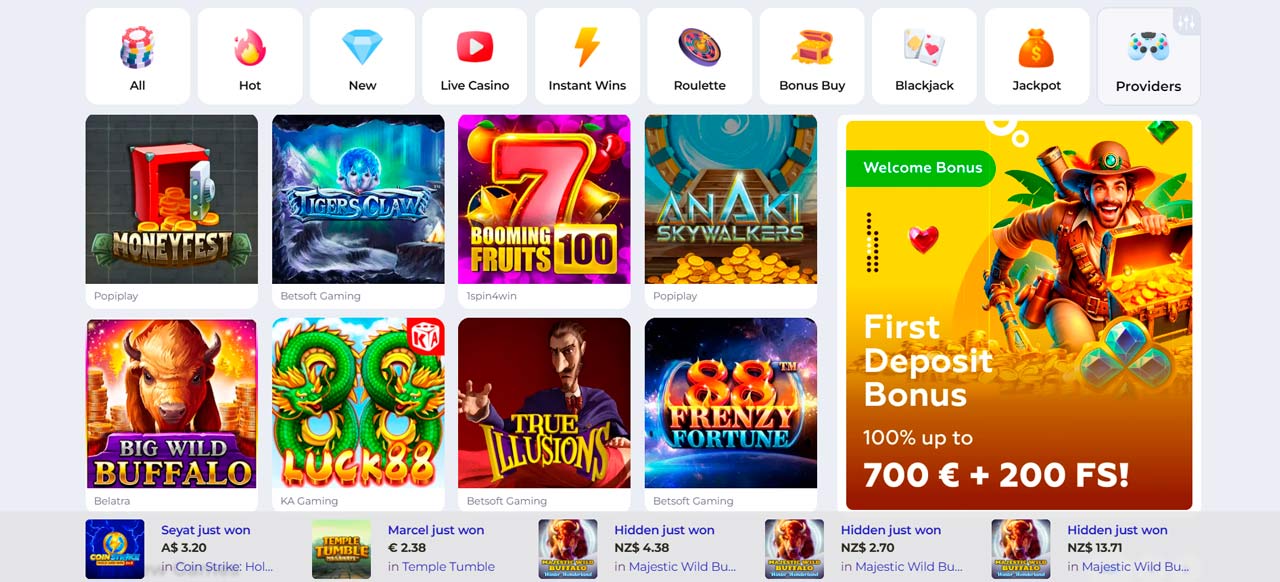Click the Welcome Bonus label
The image size is (1280, 582).
(922, 168)
